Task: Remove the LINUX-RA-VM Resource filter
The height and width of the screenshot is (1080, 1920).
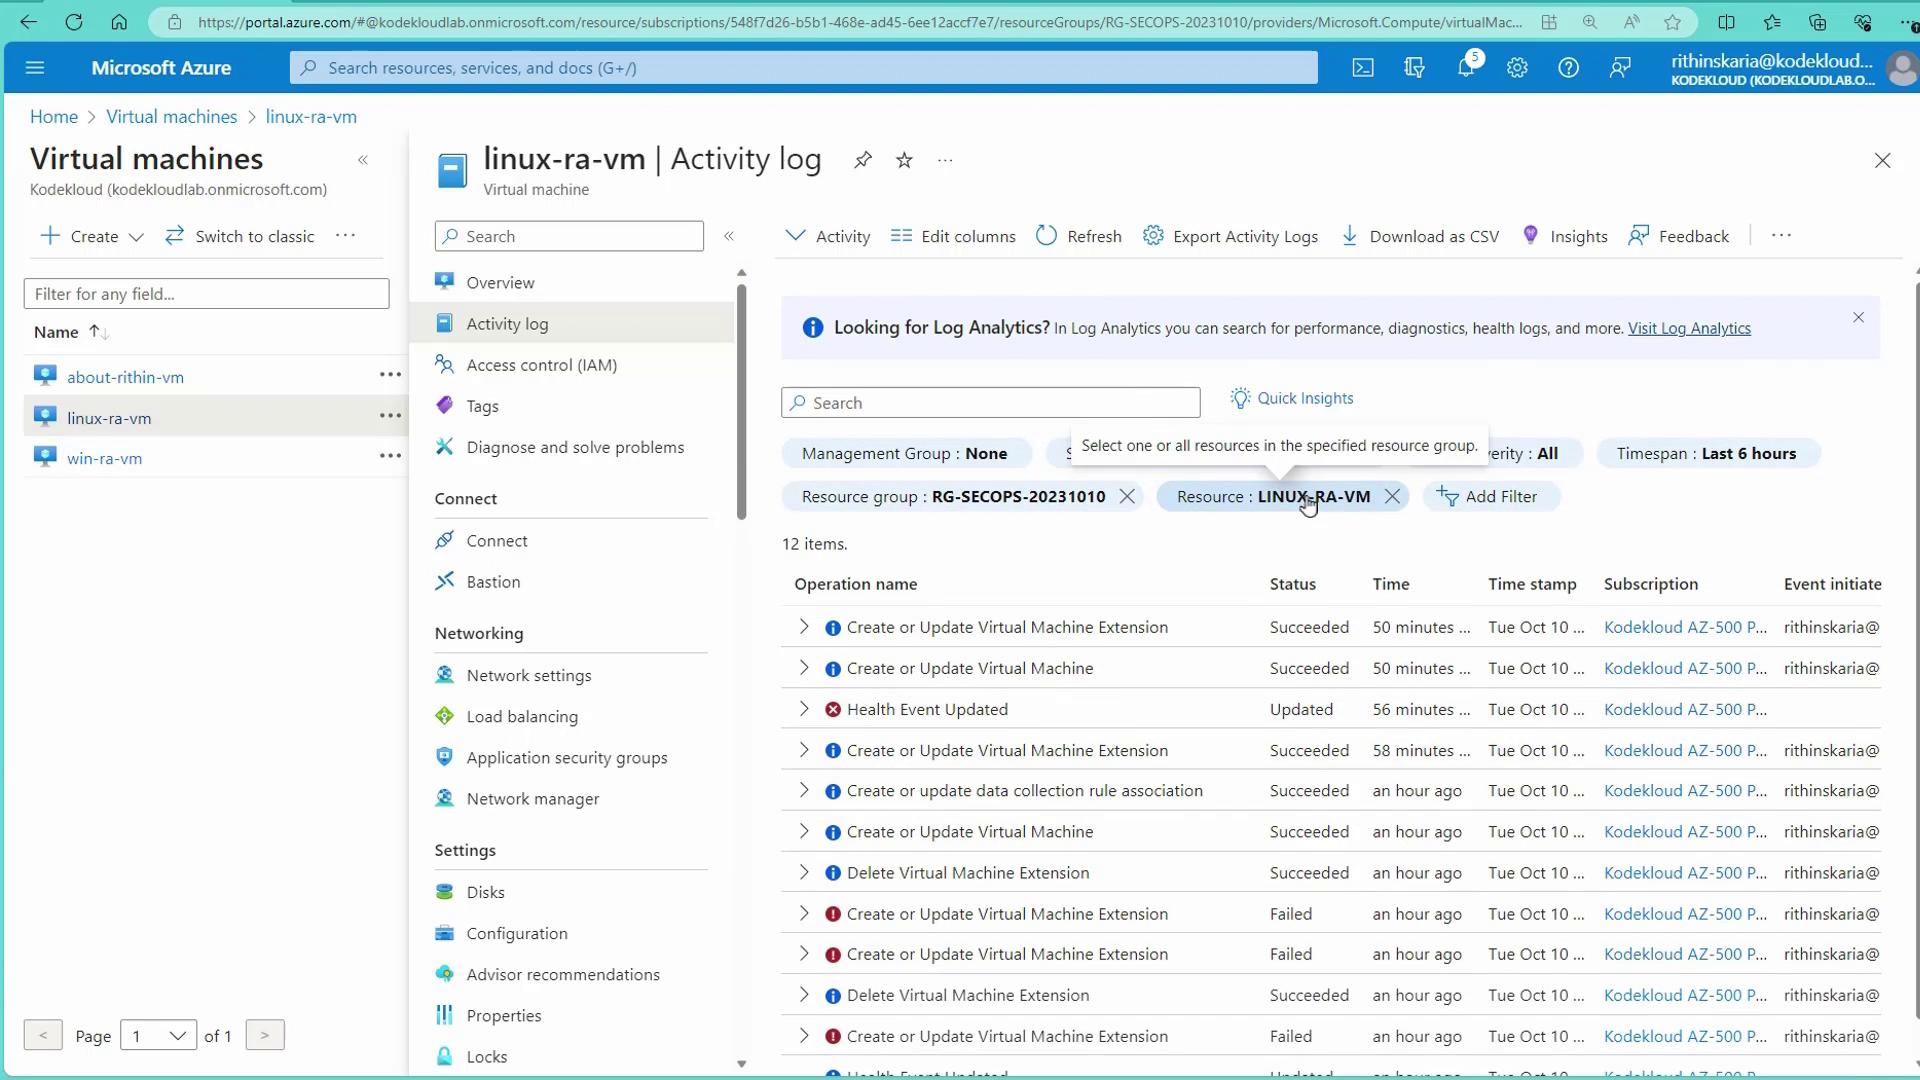Action: click(x=1392, y=497)
